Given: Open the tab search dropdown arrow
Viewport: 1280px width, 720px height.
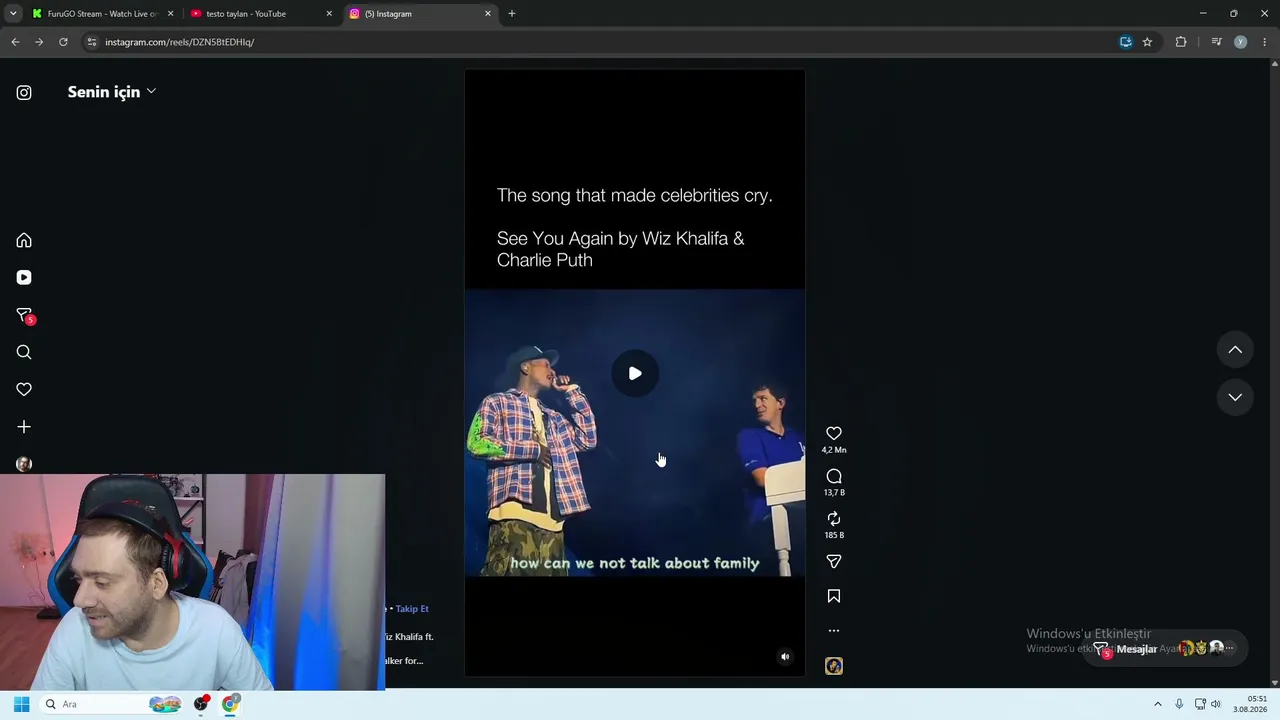Looking at the screenshot, I should pyautogui.click(x=13, y=14).
